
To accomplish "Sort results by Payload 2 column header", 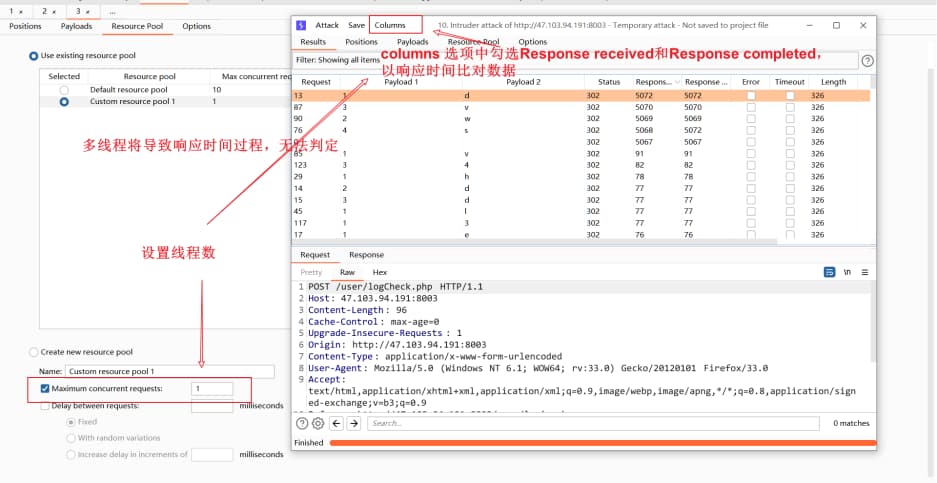I will (x=523, y=82).
